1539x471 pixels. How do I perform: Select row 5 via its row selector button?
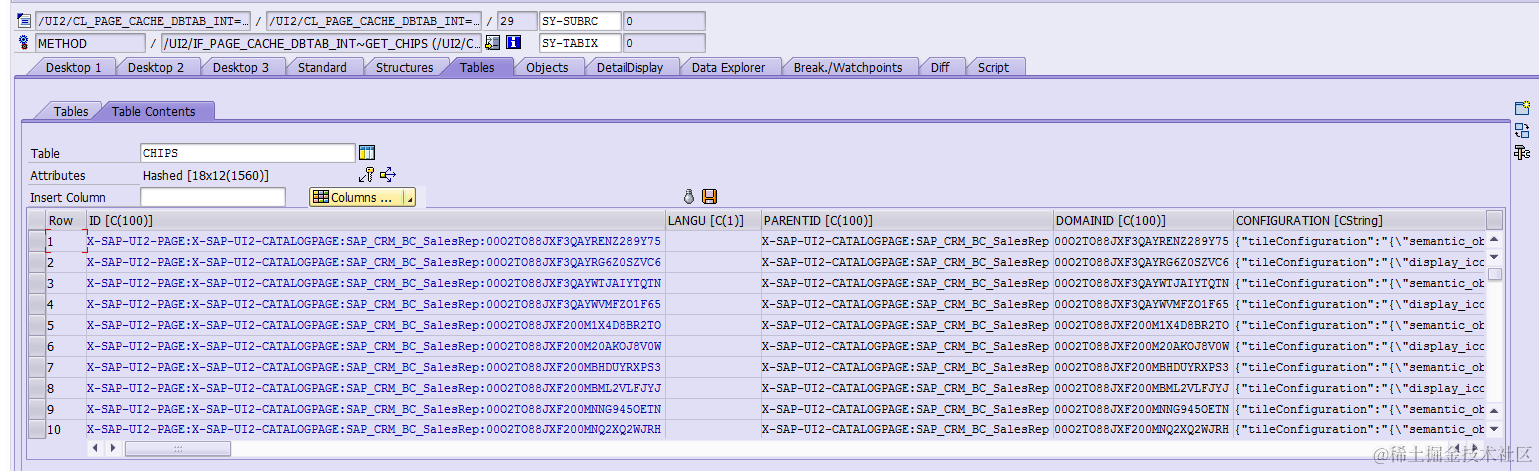[36, 325]
